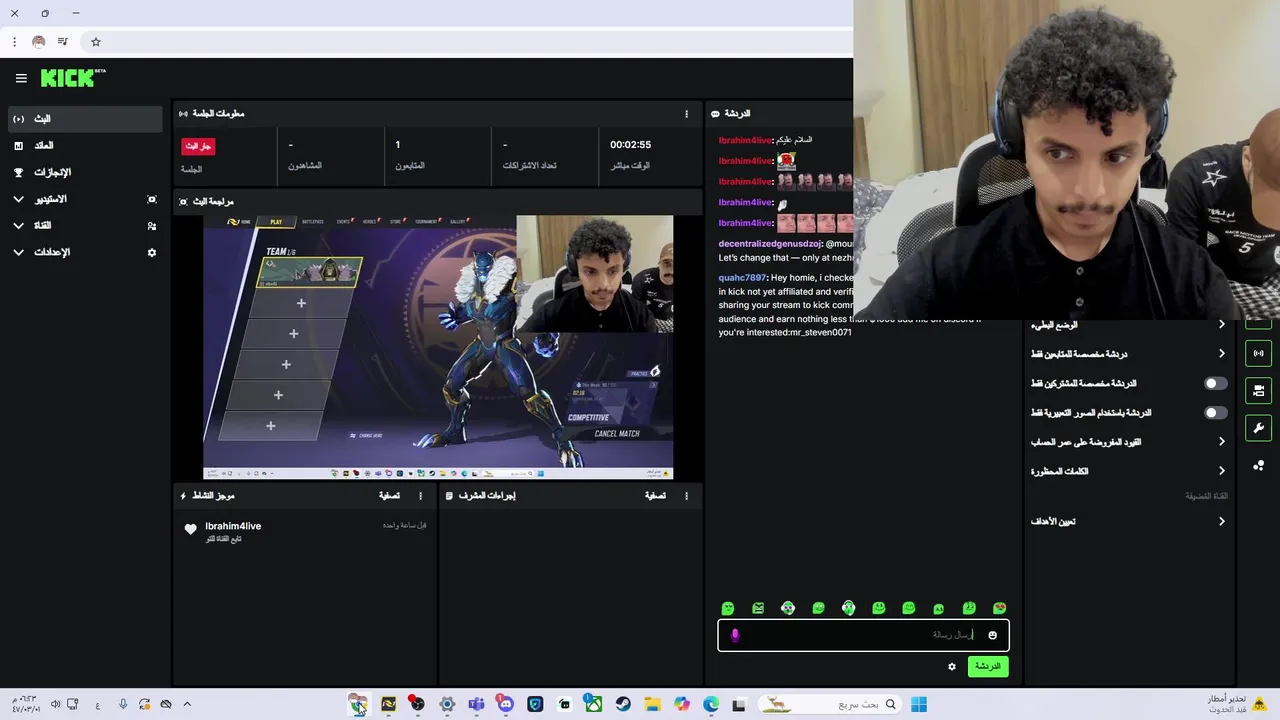
Task: Open Steam from the taskbar
Action: (x=623, y=705)
